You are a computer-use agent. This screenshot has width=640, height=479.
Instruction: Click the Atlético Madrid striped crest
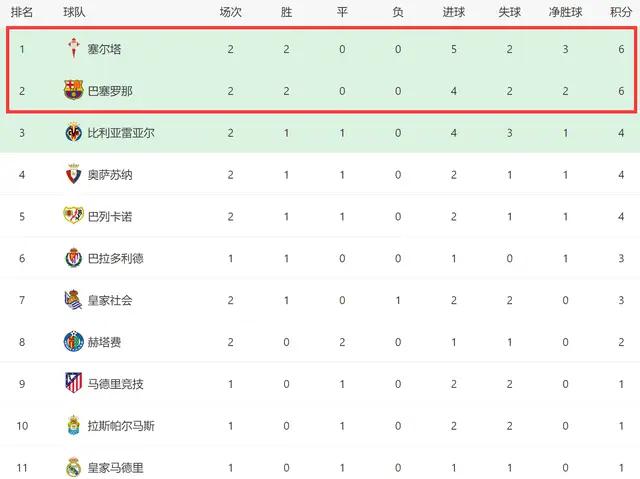coord(73,383)
